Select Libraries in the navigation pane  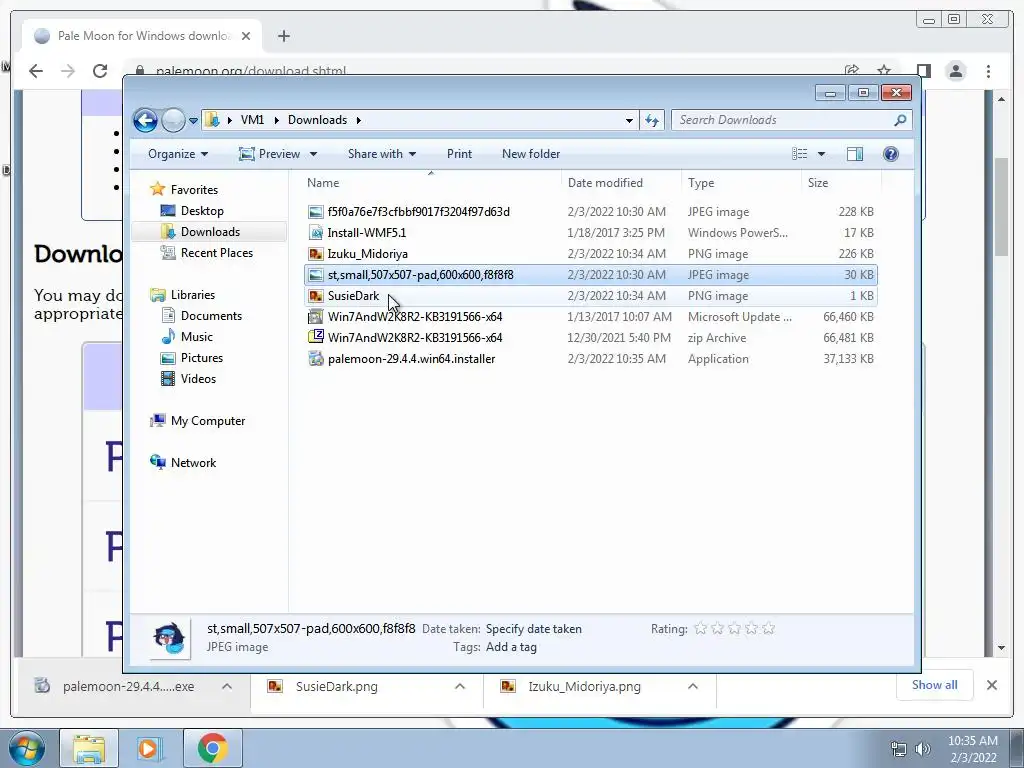(x=193, y=295)
